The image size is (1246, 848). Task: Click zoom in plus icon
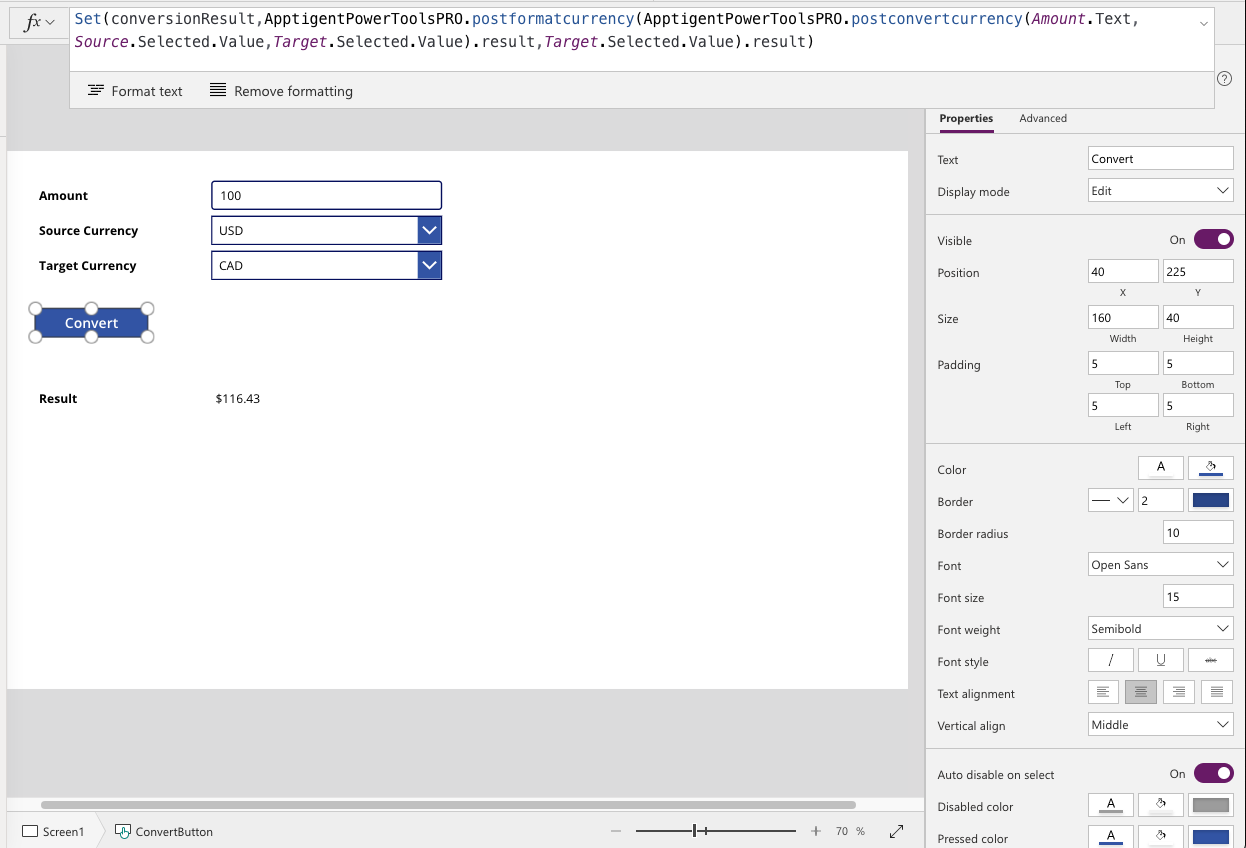(816, 831)
